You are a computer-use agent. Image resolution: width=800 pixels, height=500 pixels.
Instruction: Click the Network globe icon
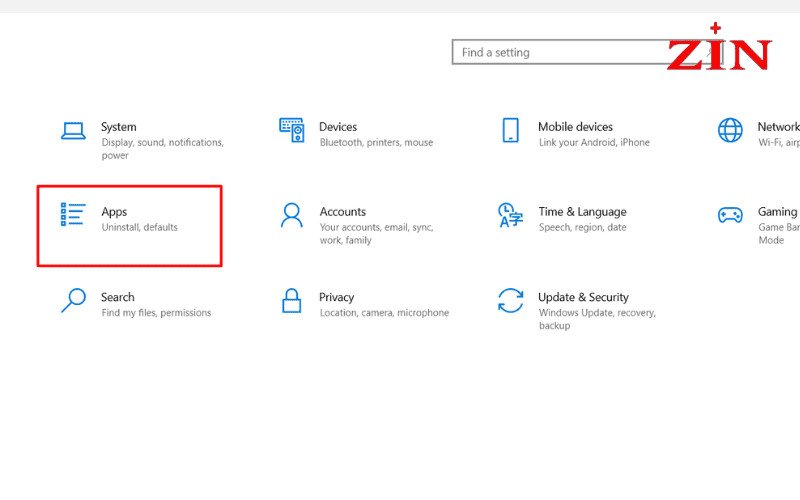pos(730,130)
